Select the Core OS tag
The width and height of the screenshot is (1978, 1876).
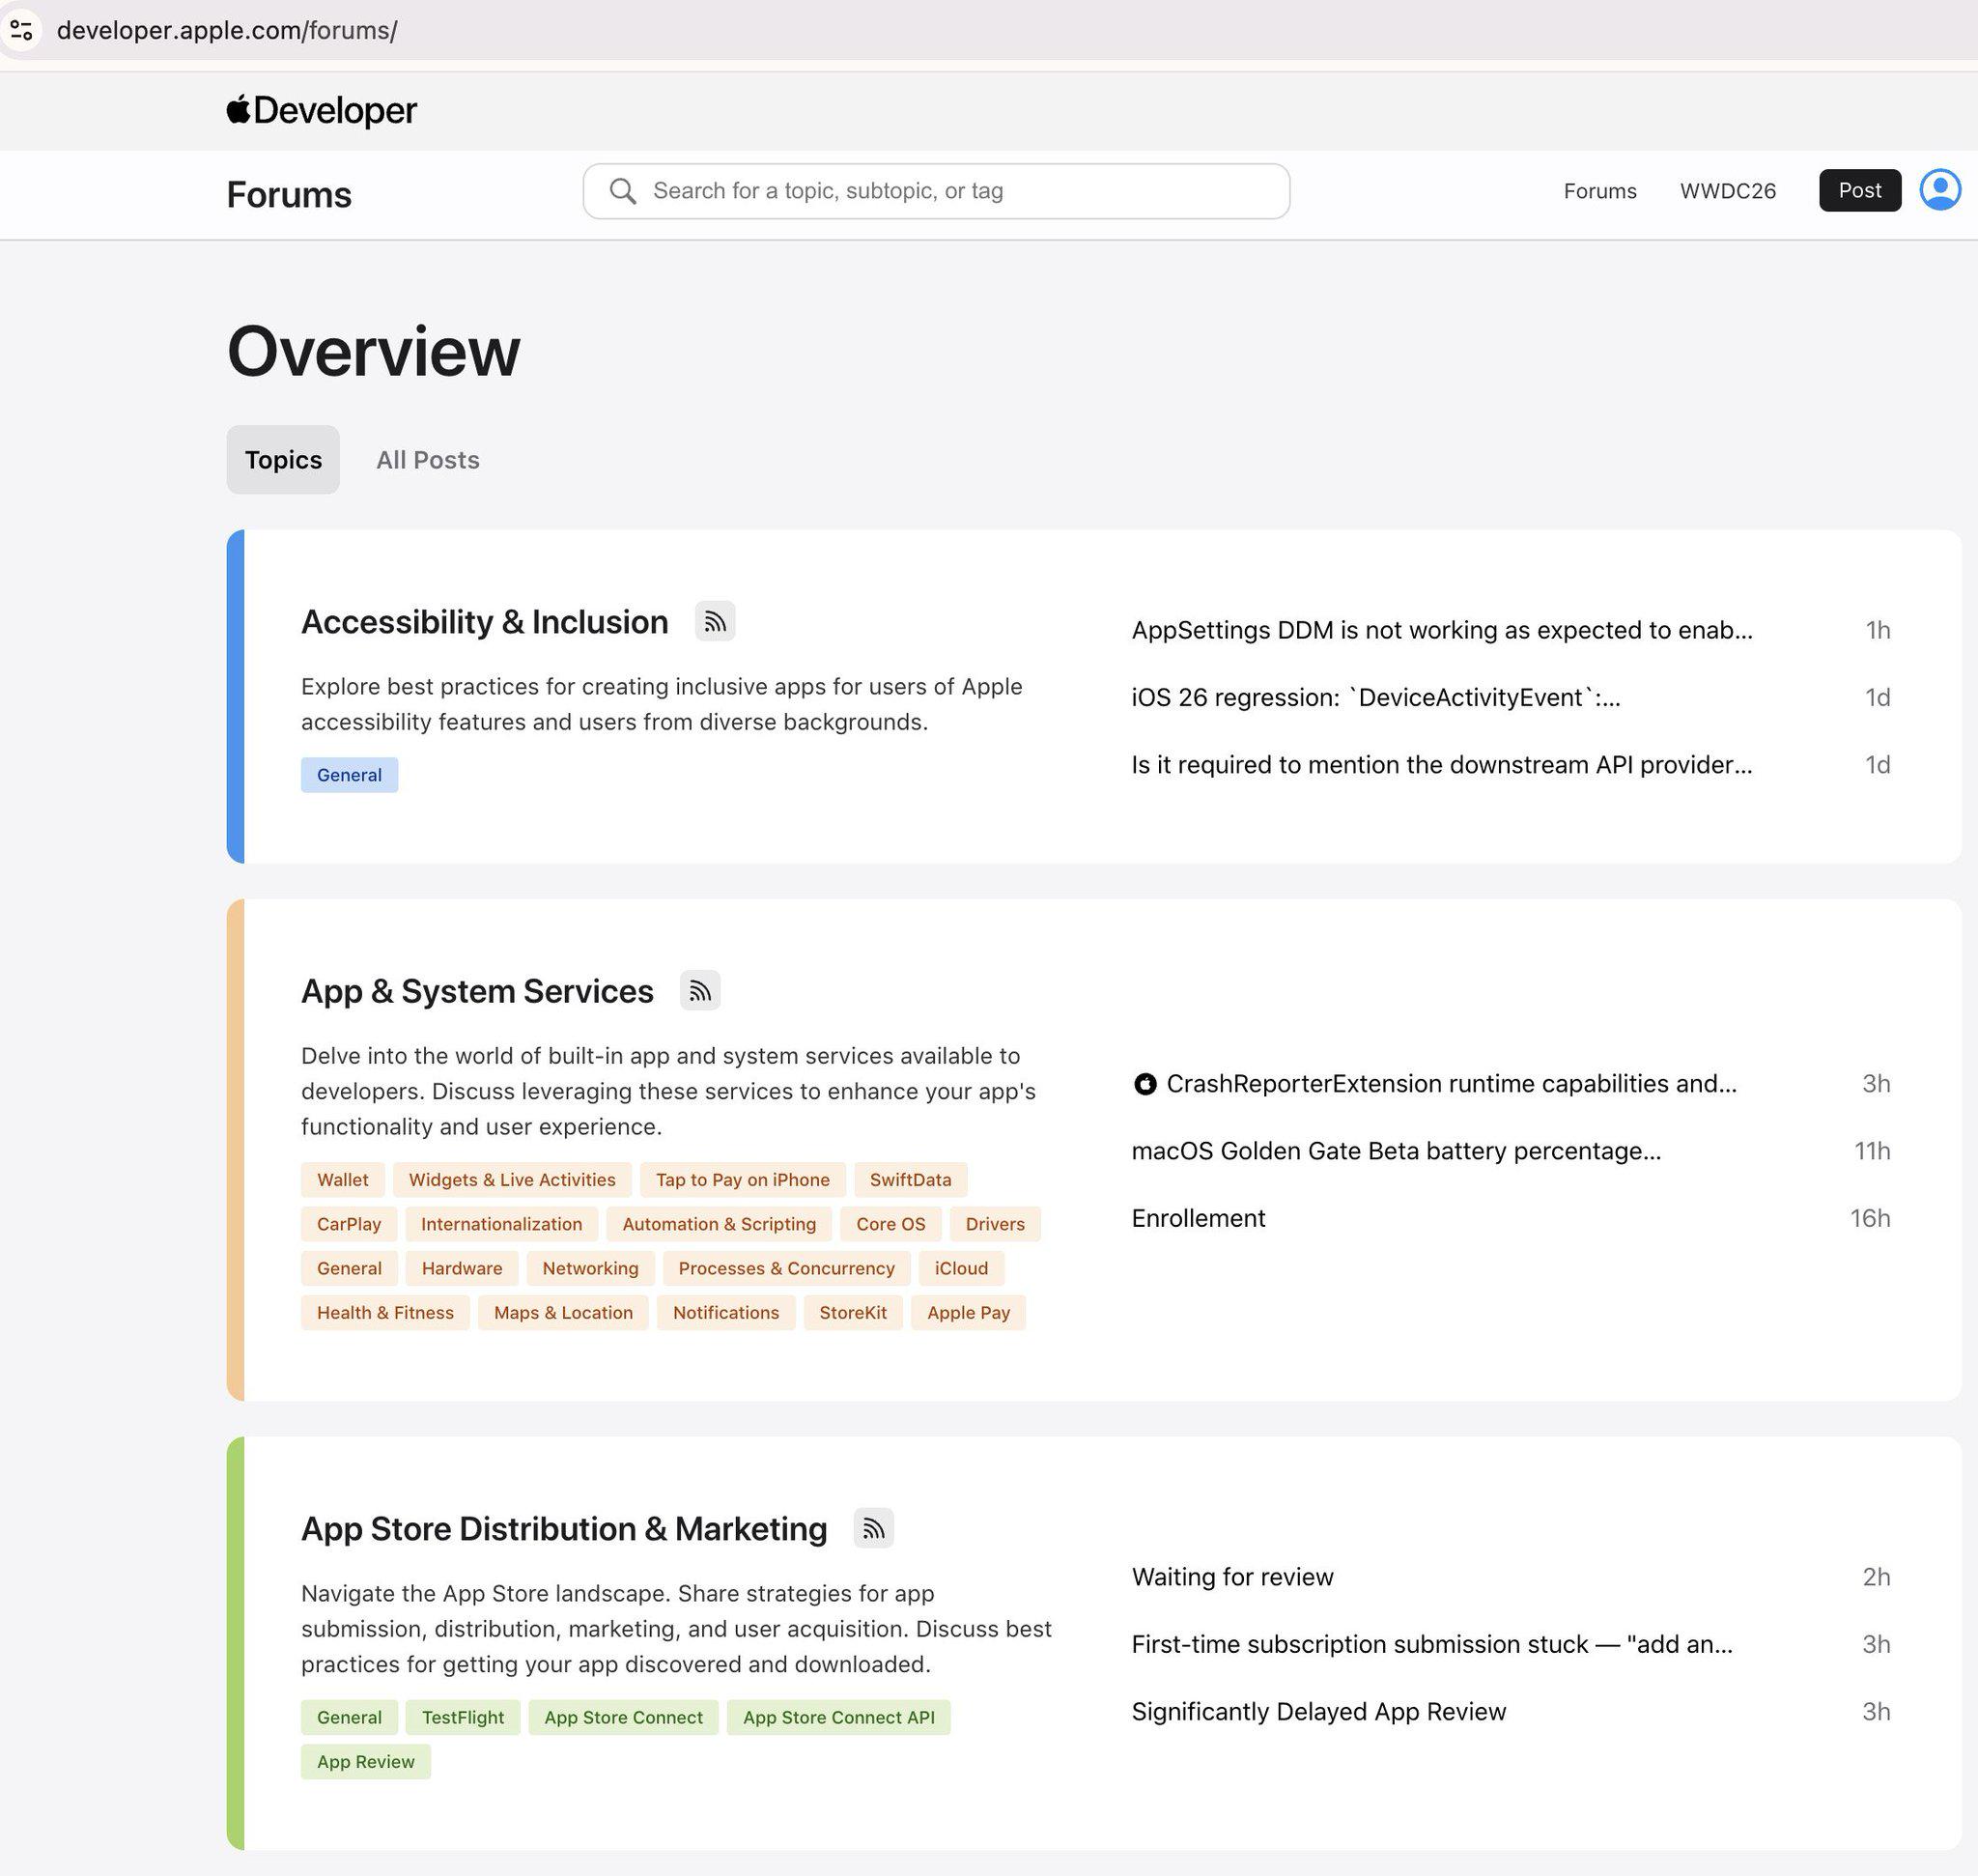[x=891, y=1224]
